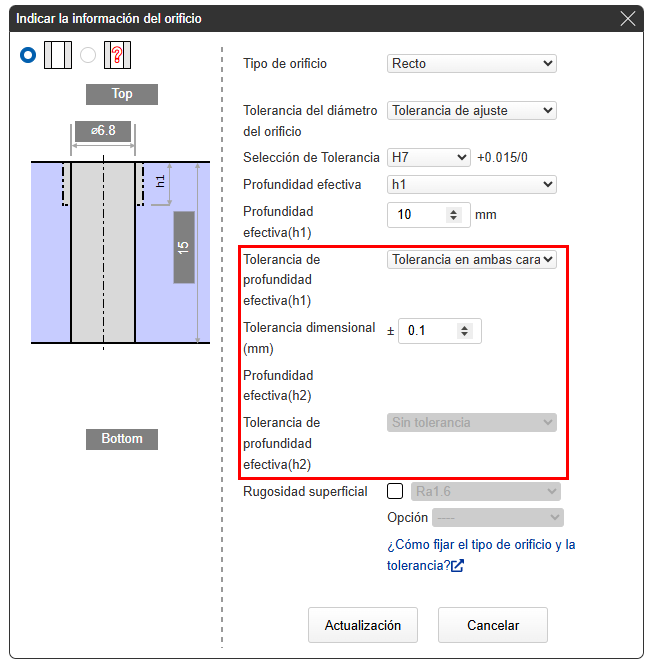Click the Tolerancia dimensional 0.1 input field
Image resolution: width=652 pixels, height=664 pixels.
pyautogui.click(x=428, y=331)
